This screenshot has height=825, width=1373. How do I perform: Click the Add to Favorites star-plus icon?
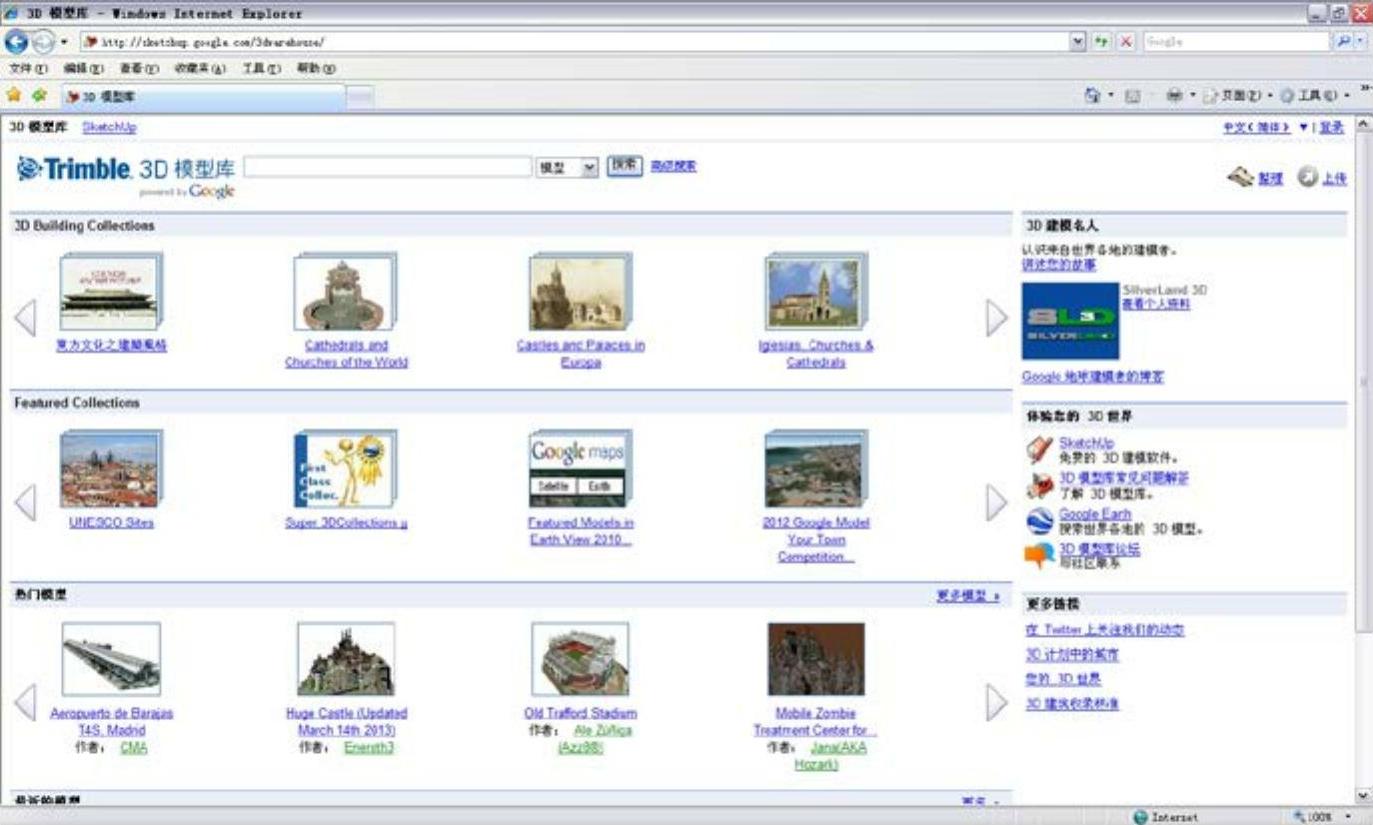coord(39,95)
